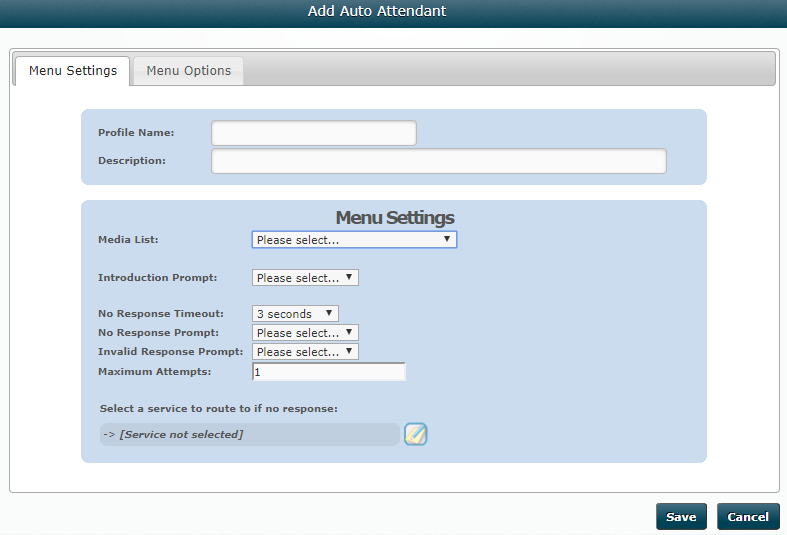This screenshot has height=535, width=787.
Task: Click the No Response Timeout label
Action: [x=161, y=314]
